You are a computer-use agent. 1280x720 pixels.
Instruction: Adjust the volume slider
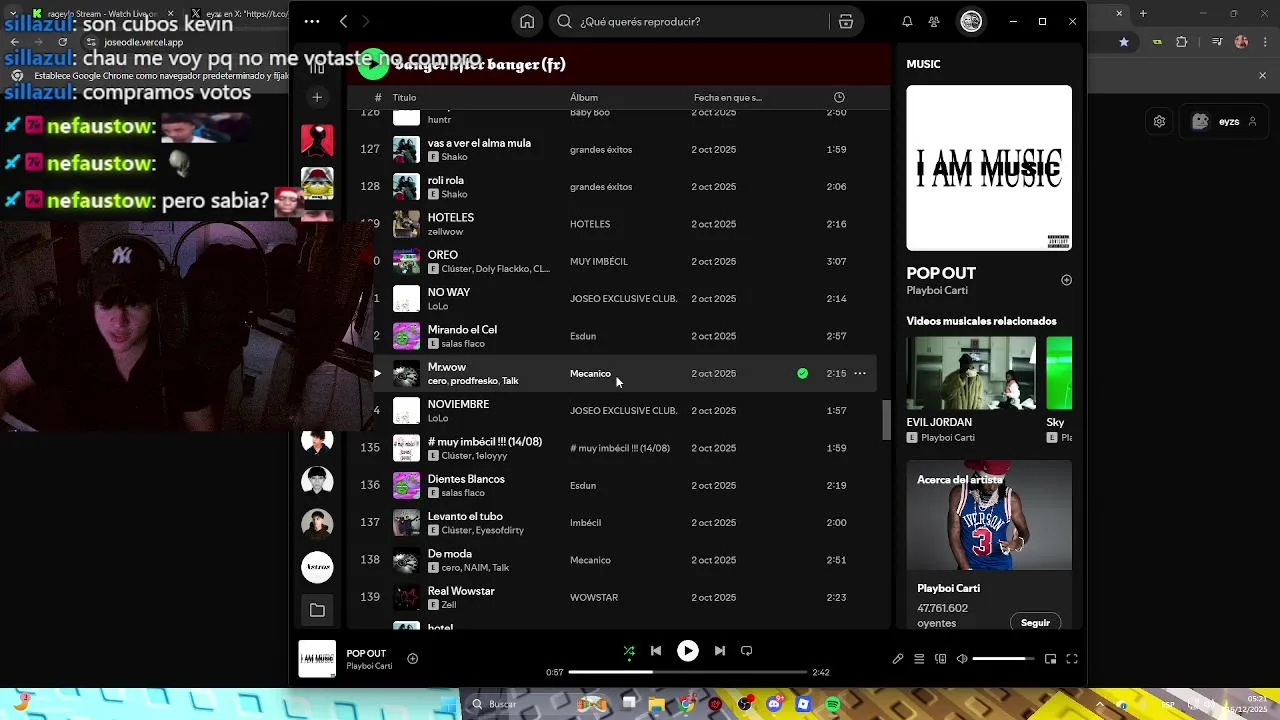[x=1003, y=659]
